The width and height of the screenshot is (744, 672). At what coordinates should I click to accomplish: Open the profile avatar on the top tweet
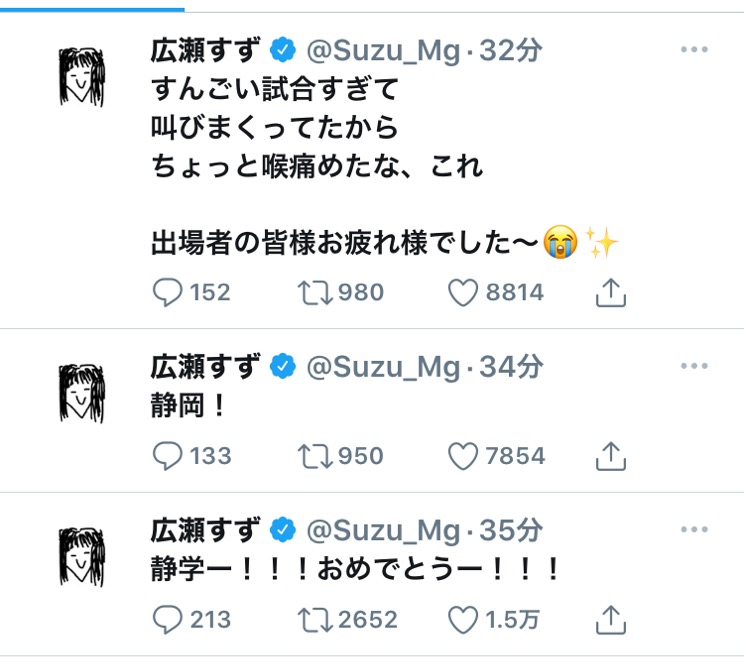coord(82,76)
